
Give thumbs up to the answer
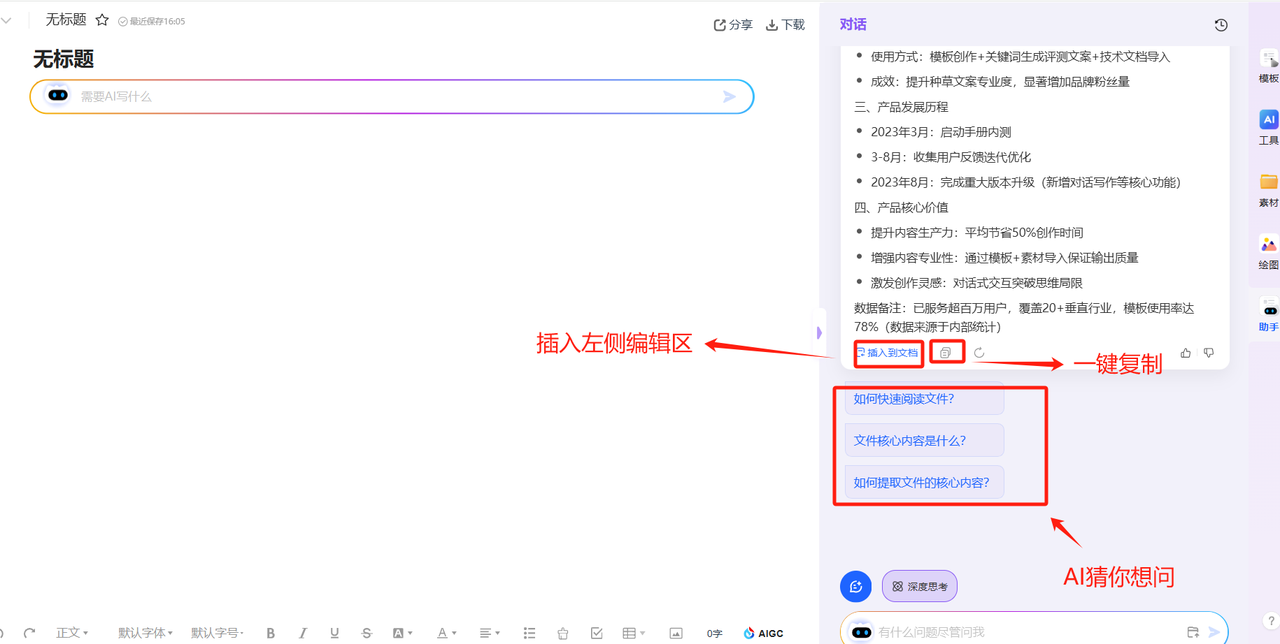(x=1186, y=353)
